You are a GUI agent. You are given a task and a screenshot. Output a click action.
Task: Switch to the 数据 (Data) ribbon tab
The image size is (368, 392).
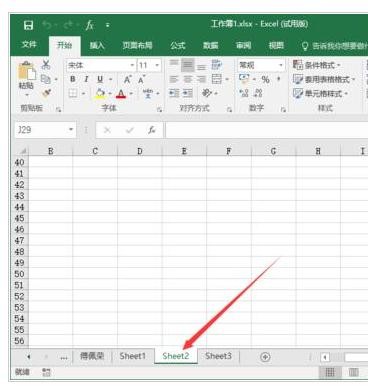pos(211,45)
